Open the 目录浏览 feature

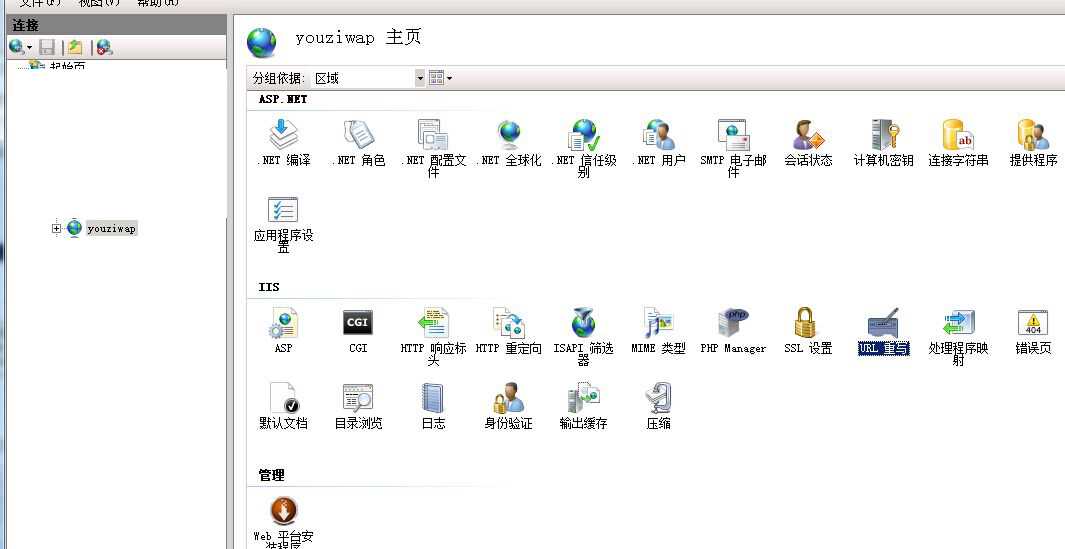tap(358, 406)
